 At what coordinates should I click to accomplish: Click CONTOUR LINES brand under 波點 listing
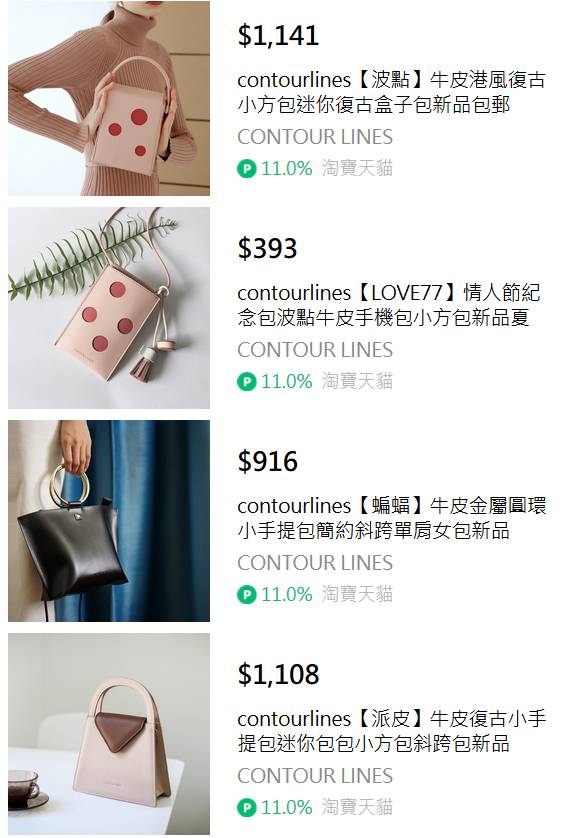[315, 137]
